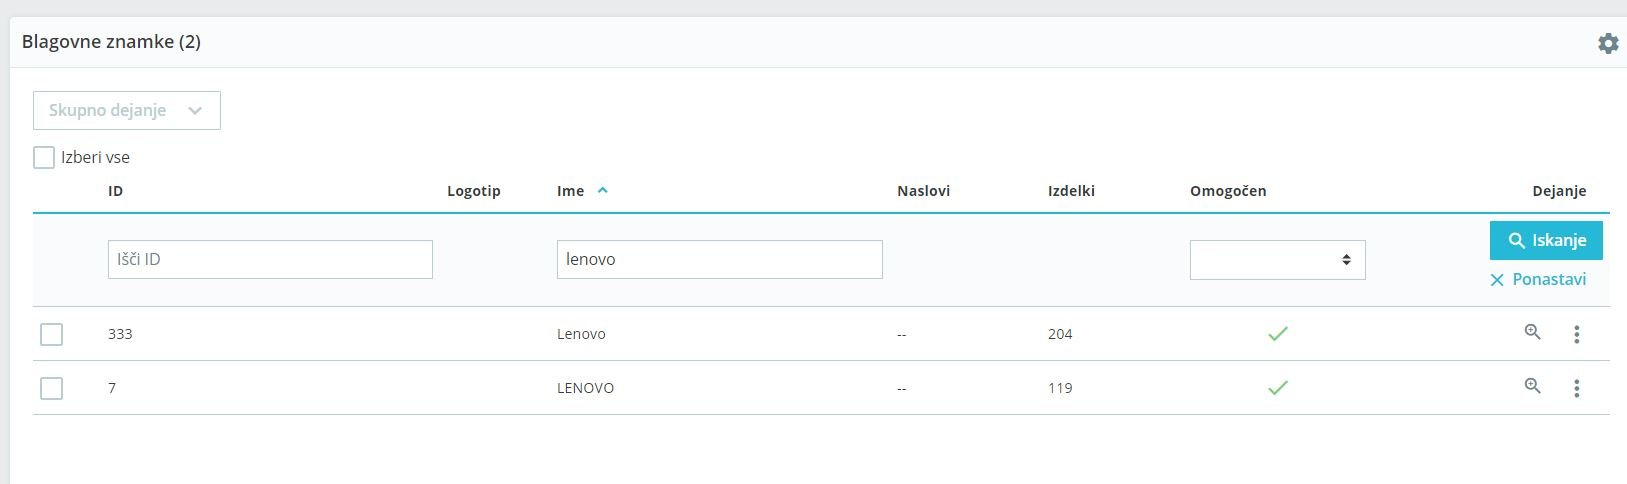Select the checkbox for row ID 7

pos(51,388)
